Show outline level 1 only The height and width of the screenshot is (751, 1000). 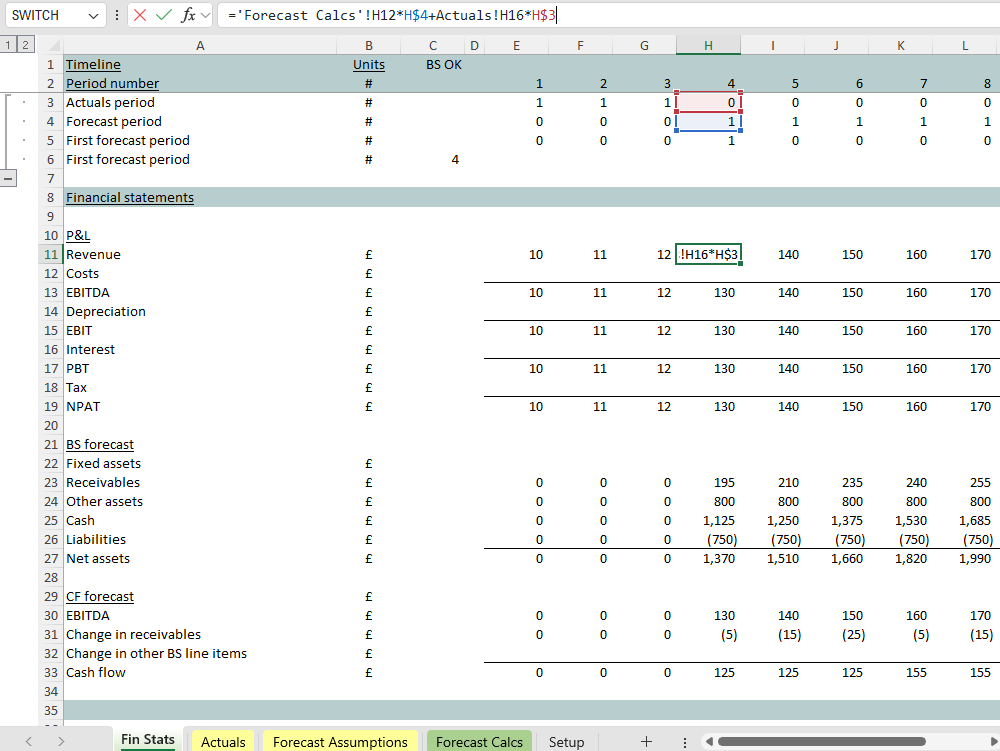tap(8, 45)
